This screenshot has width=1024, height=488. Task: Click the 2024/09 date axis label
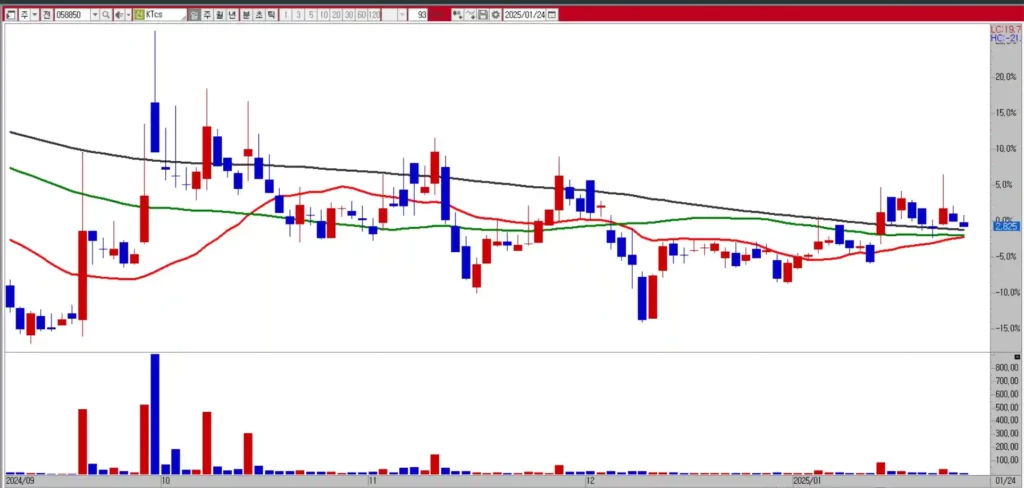coord(18,481)
